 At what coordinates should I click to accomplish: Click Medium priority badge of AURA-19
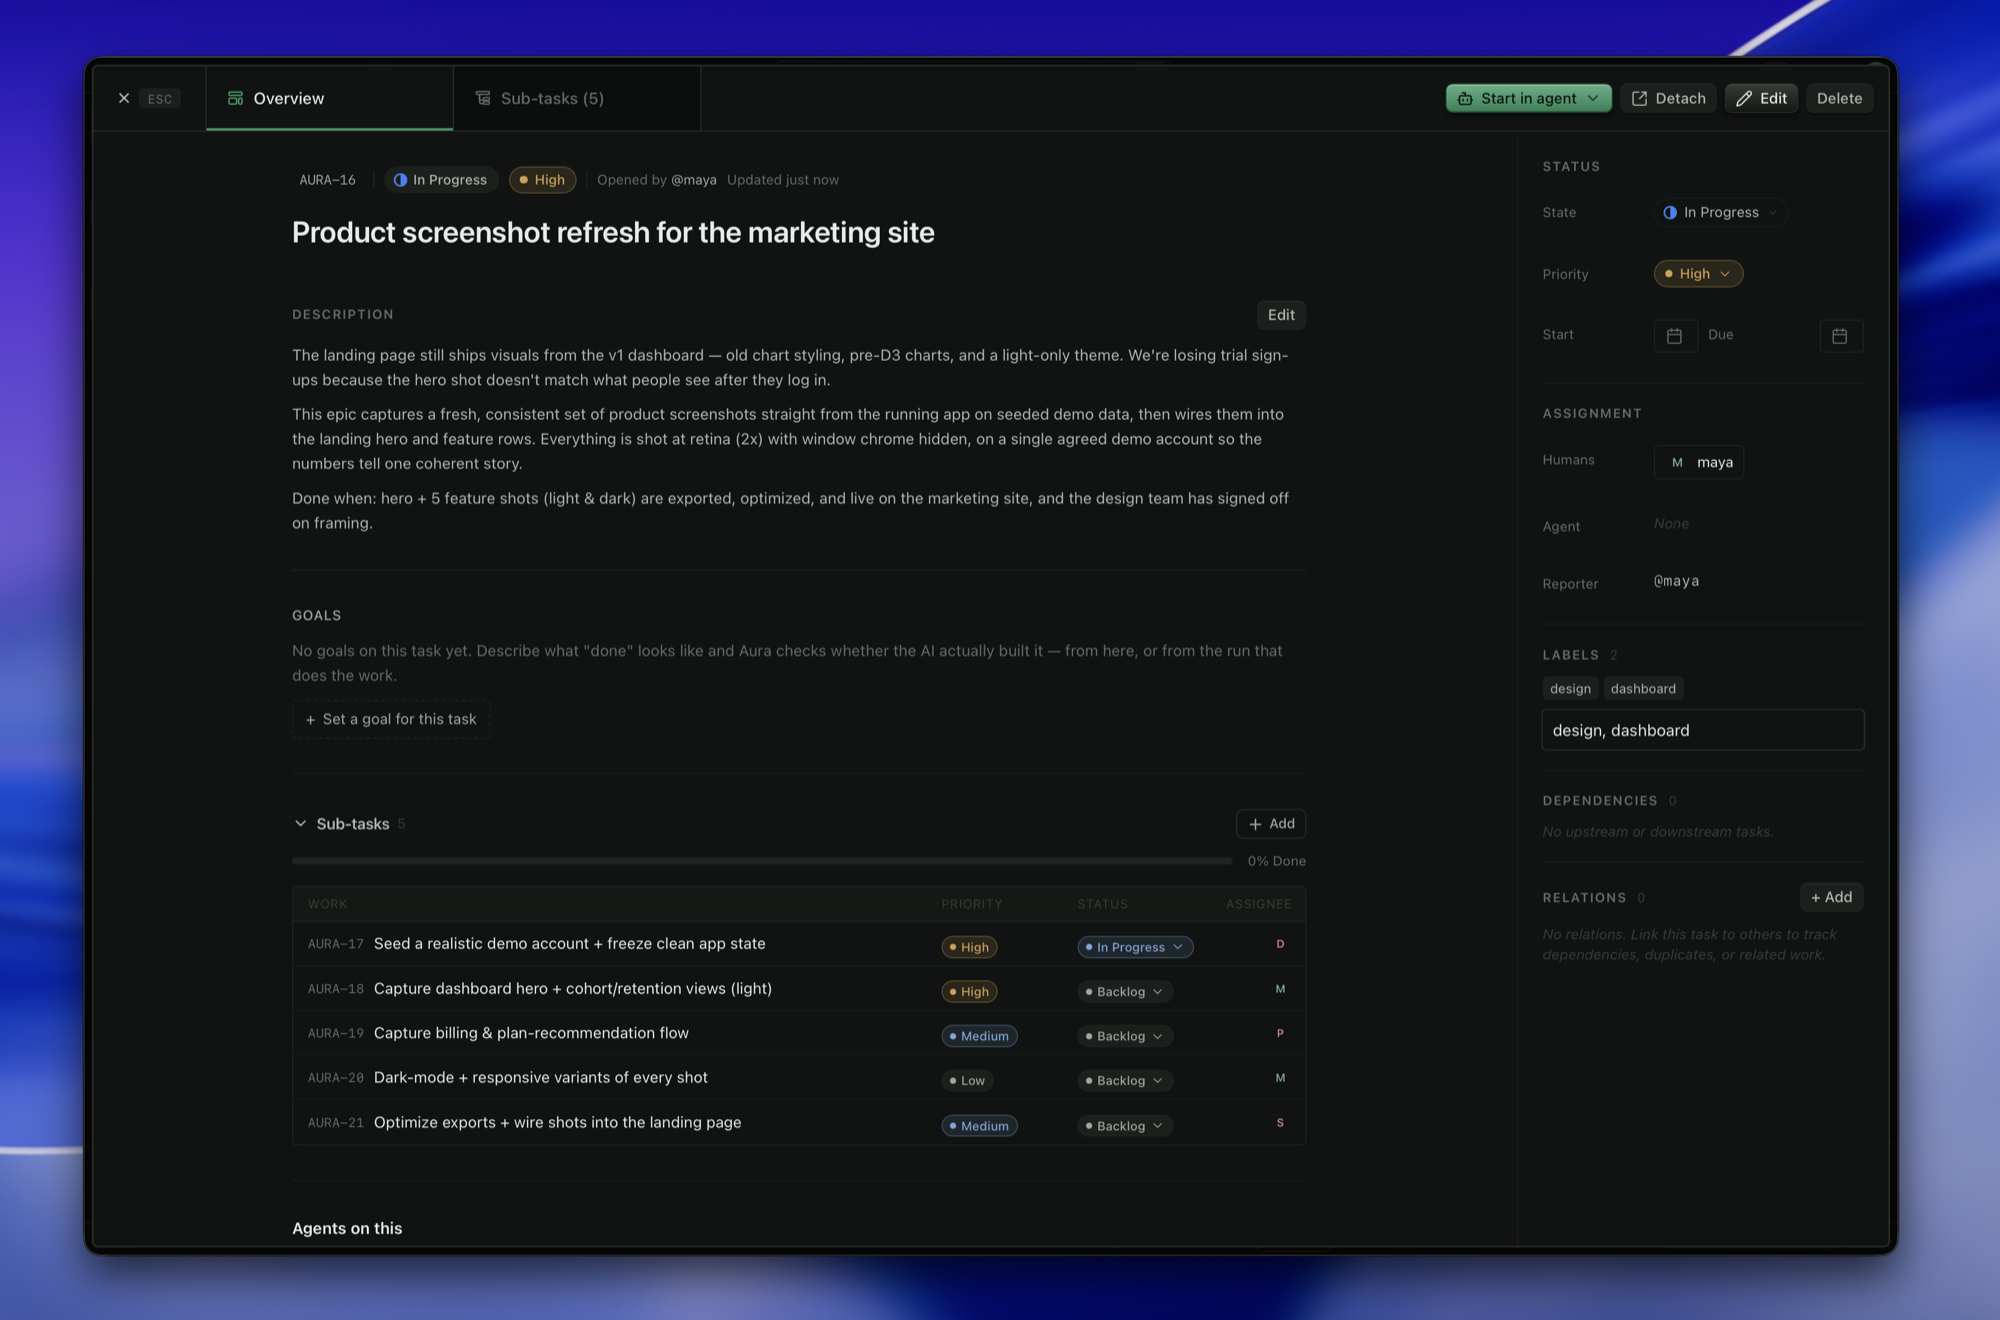click(979, 1036)
